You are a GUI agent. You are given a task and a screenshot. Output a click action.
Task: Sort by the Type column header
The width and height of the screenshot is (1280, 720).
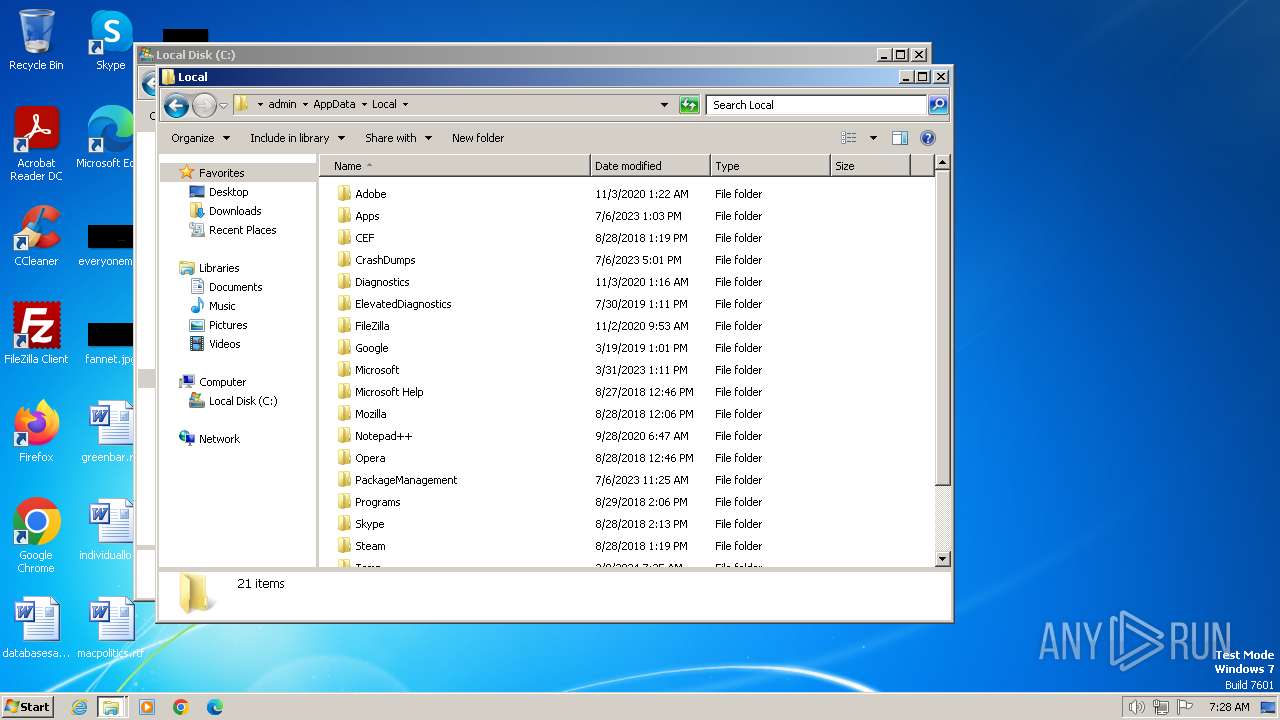[x=770, y=166]
